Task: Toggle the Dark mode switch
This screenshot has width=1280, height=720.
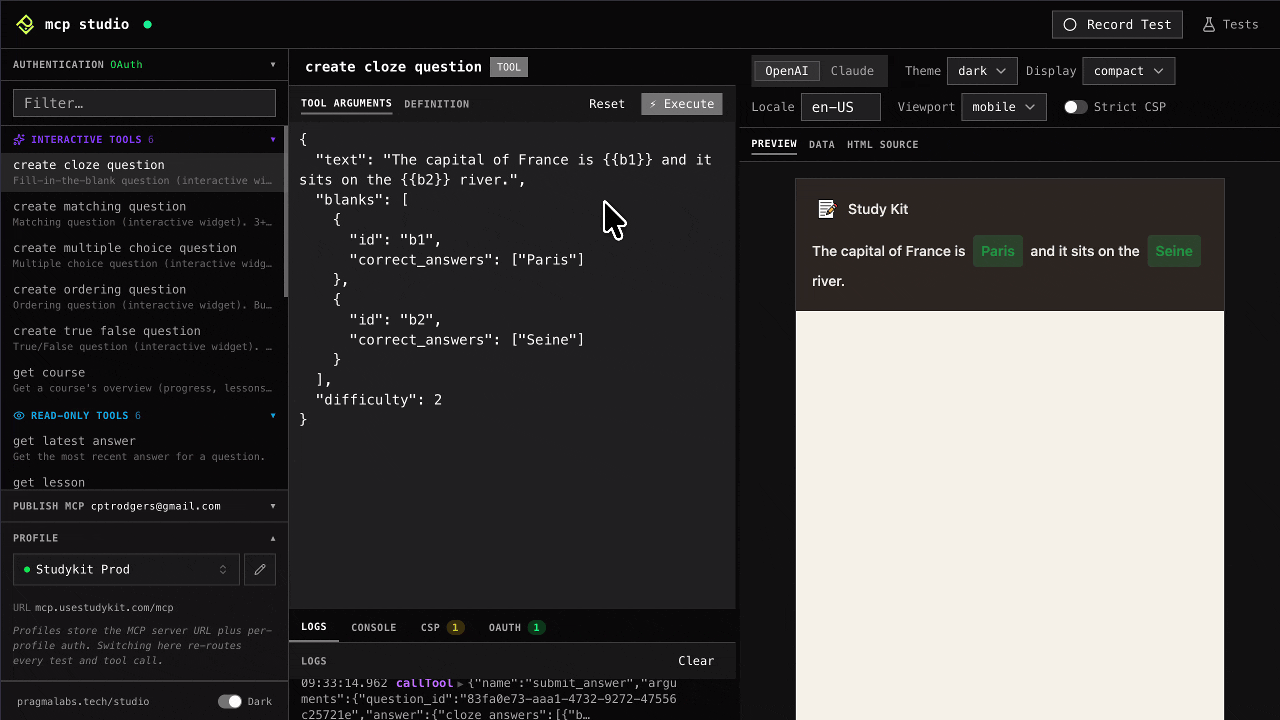Action: click(x=230, y=702)
